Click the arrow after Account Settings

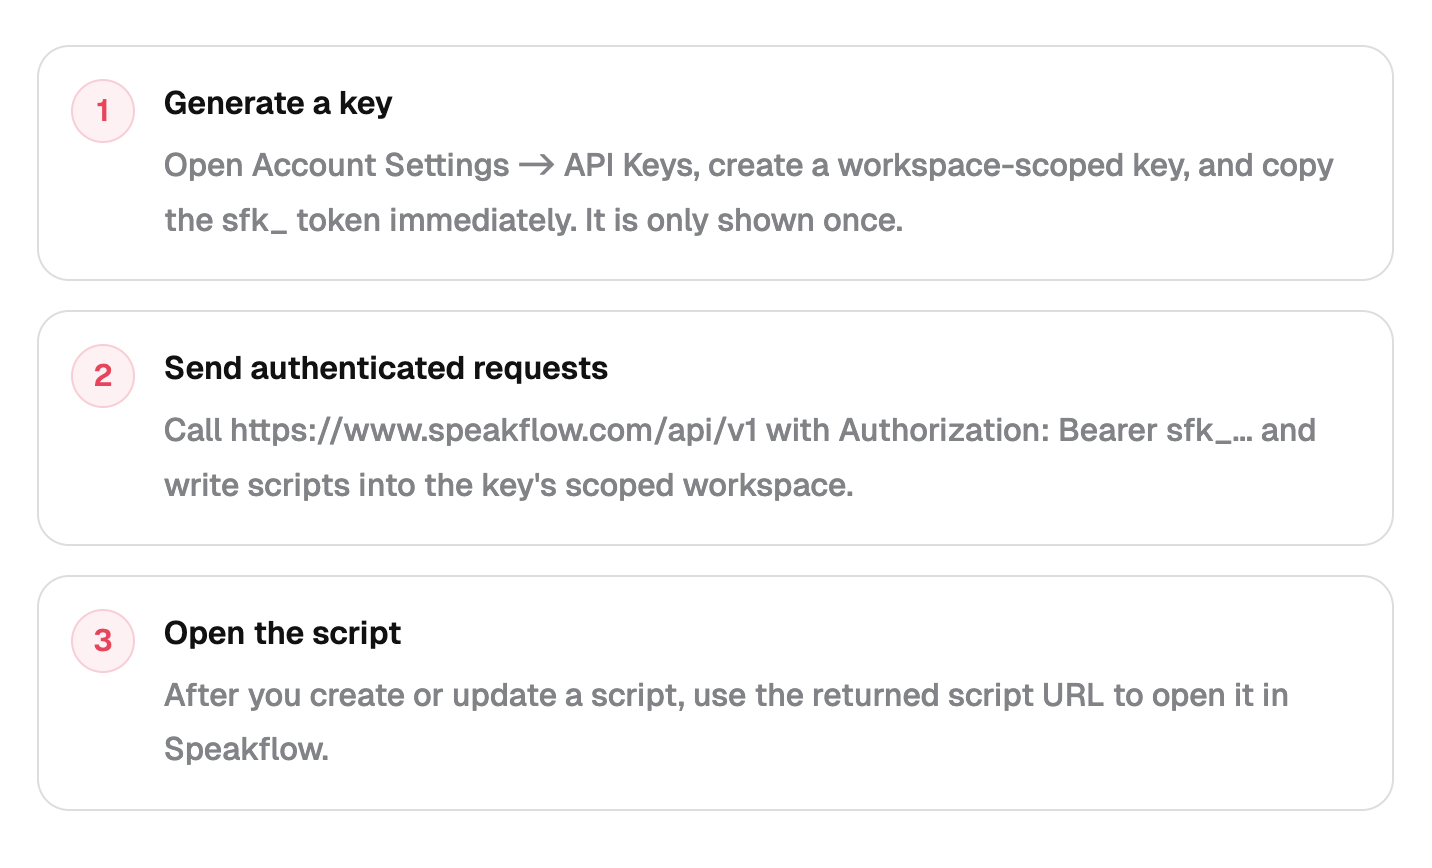coord(537,165)
